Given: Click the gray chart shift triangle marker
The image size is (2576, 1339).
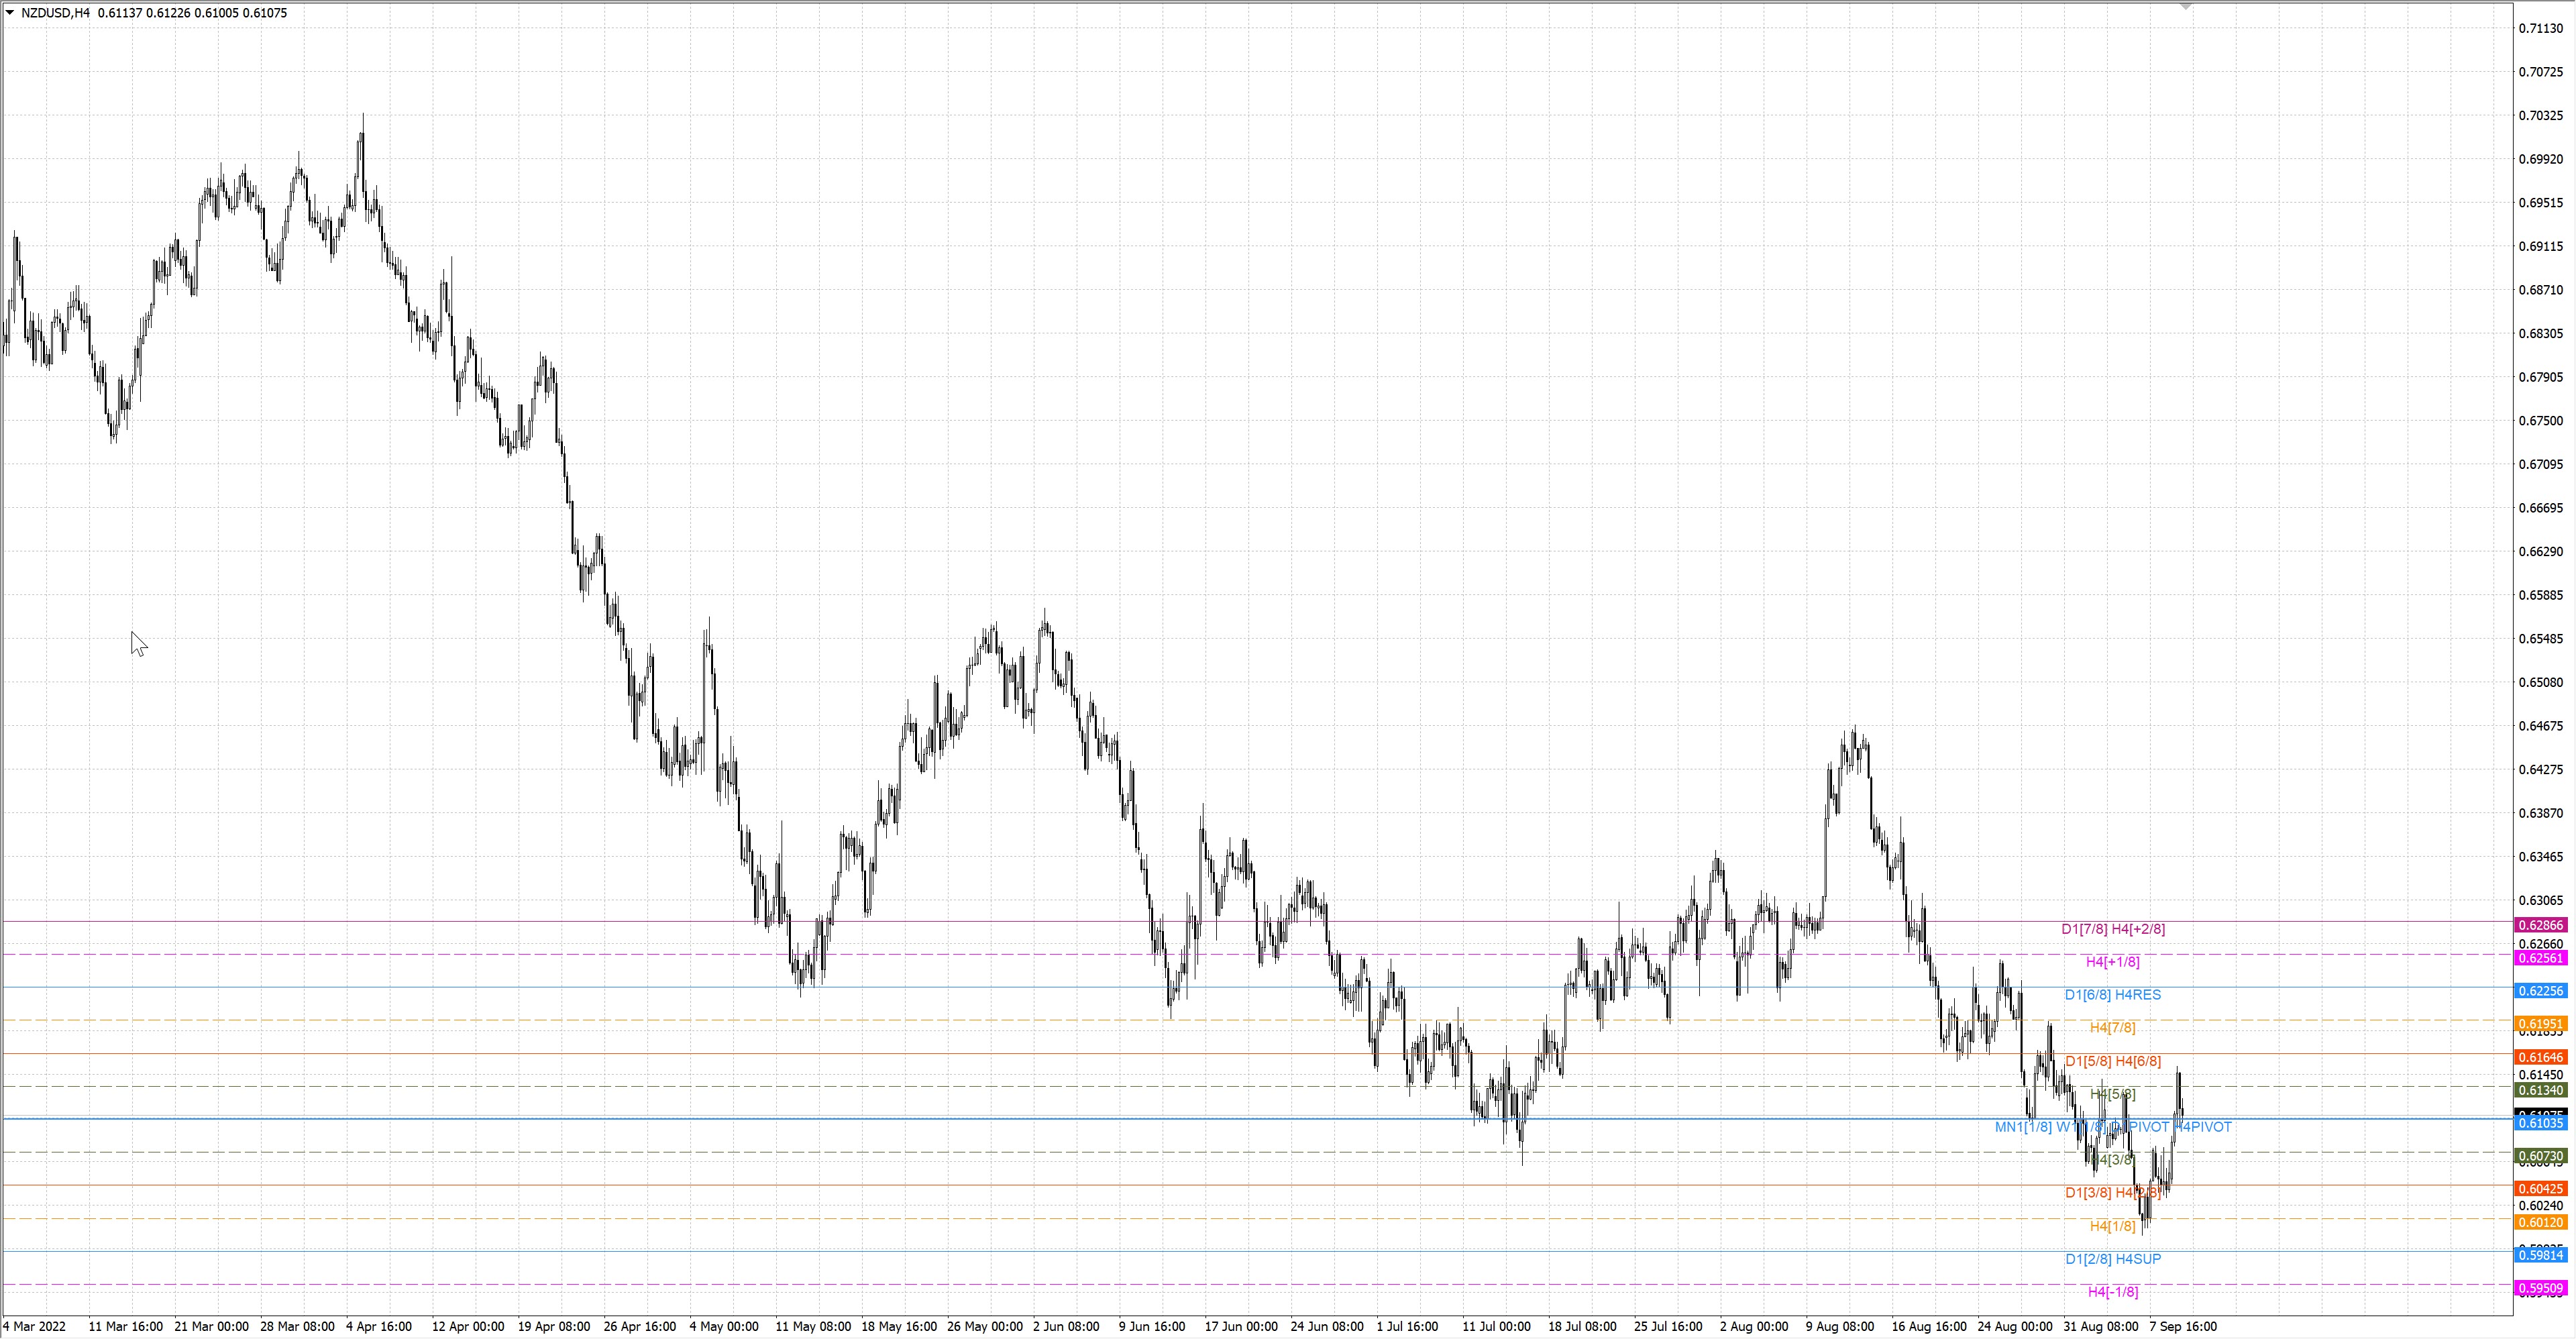Looking at the screenshot, I should point(2186,6).
